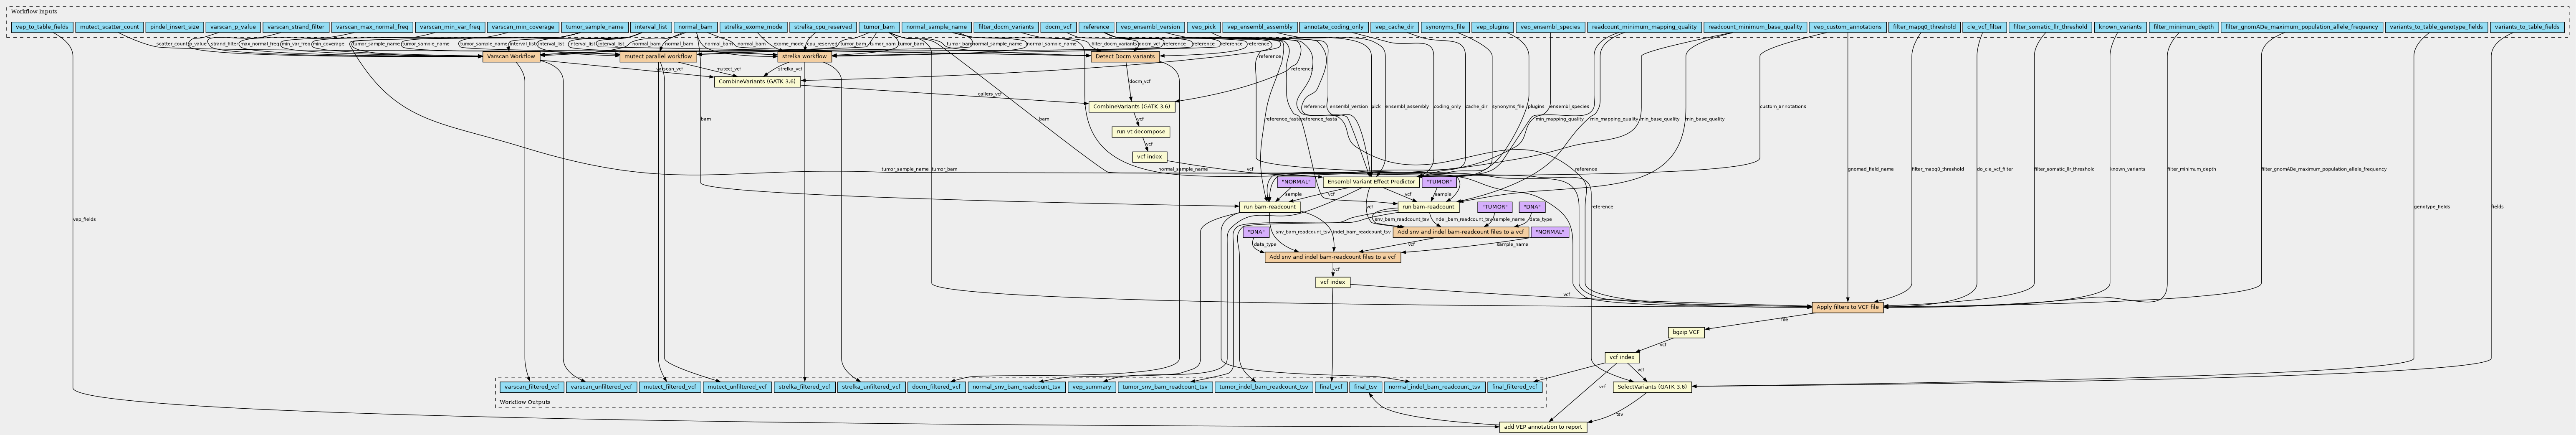The height and width of the screenshot is (435, 2576).
Task: Click the mutect_filtered_vcf output node
Action: pos(669,386)
